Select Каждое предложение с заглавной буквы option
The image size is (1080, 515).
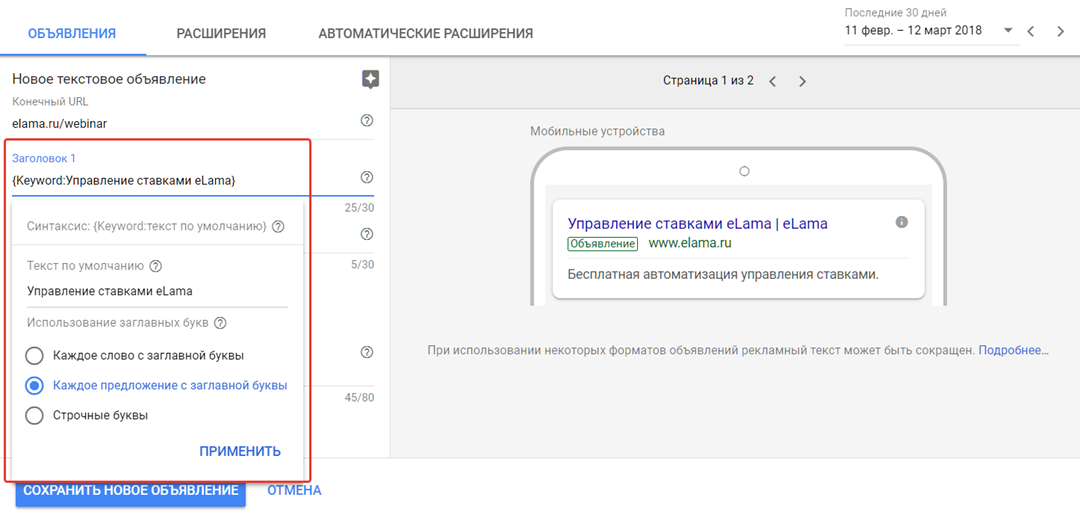pos(35,385)
